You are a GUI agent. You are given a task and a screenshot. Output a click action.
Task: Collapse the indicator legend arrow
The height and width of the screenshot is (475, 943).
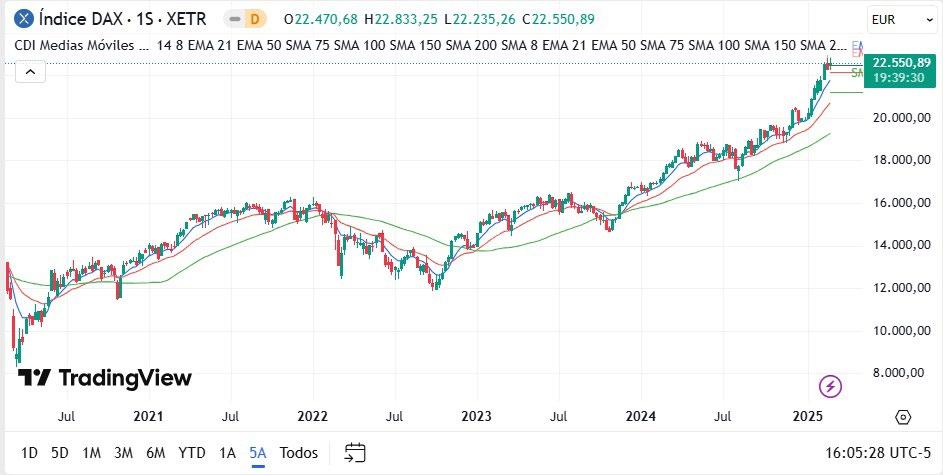(30, 73)
